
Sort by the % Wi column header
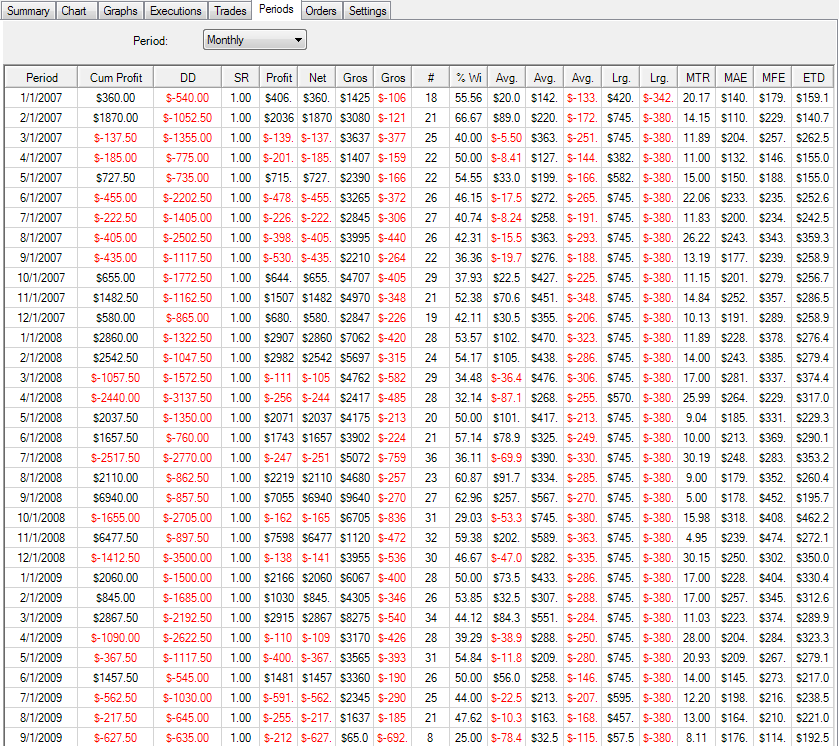469,78
